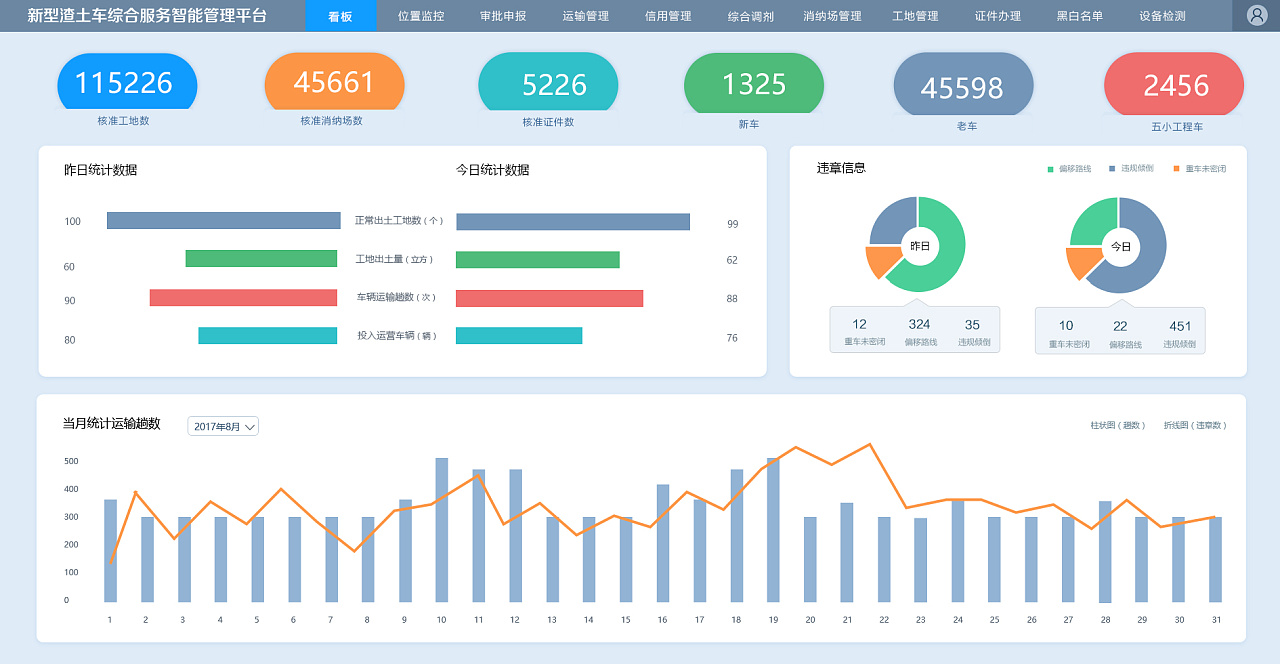The image size is (1280, 664).
Task: Click yesterday's teal 投入运营车辆 bar
Action: pos(267,335)
